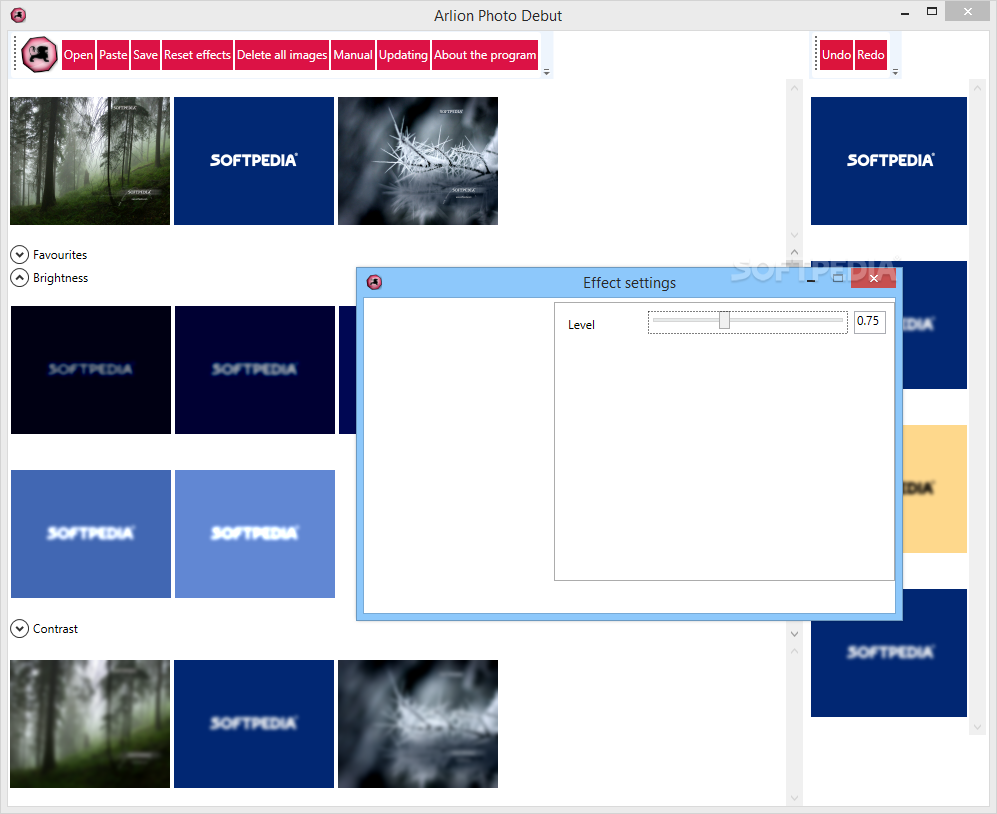Apply the lightest blue brightness preset thumbnail
This screenshot has width=997, height=814.
click(x=255, y=534)
